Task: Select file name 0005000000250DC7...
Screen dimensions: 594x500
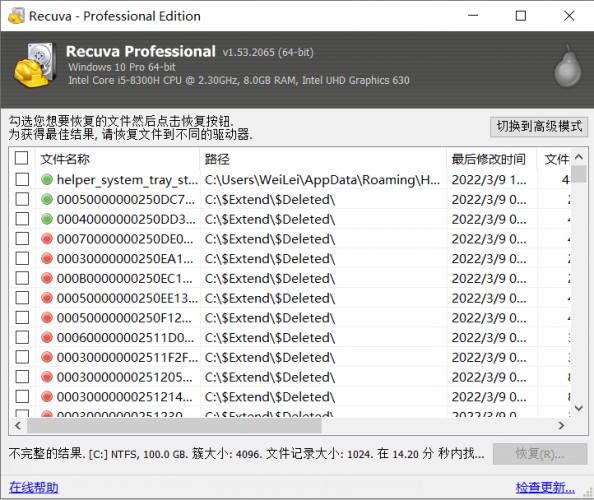Action: pos(126,199)
